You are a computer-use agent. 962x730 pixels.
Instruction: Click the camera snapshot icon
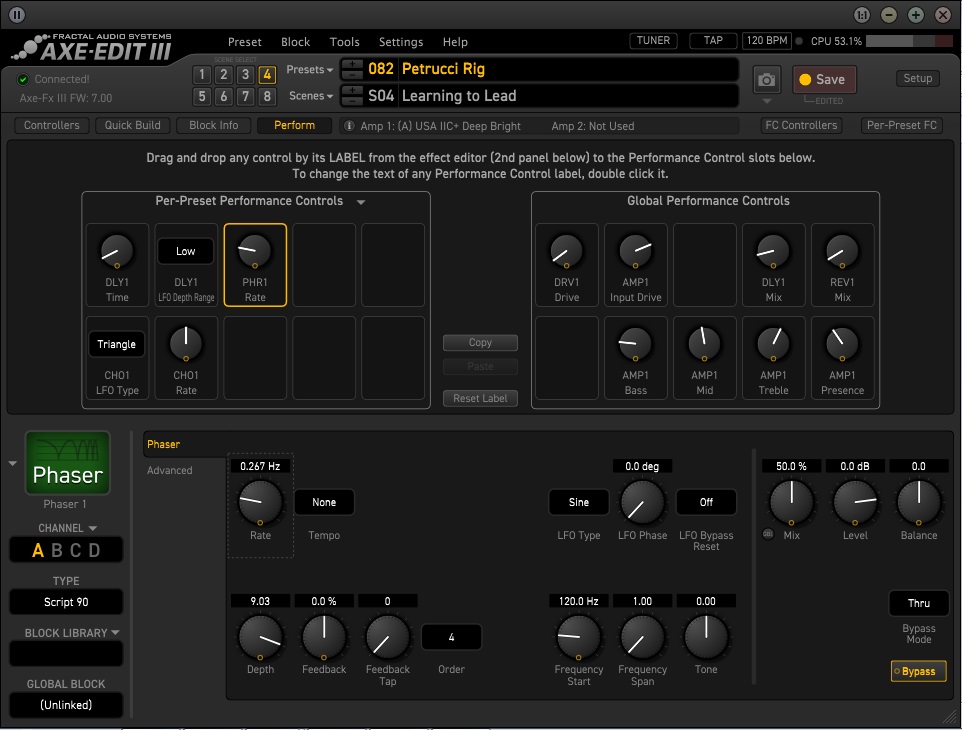pos(766,80)
